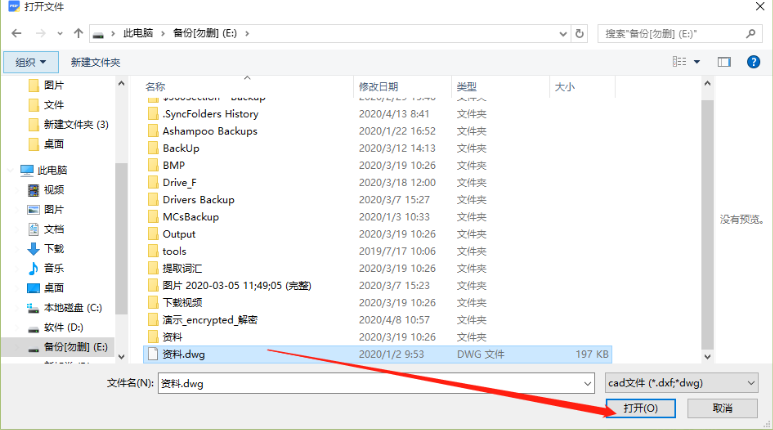Select 下载 in navigation tree
Image resolution: width=773 pixels, height=430 pixels.
54,249
